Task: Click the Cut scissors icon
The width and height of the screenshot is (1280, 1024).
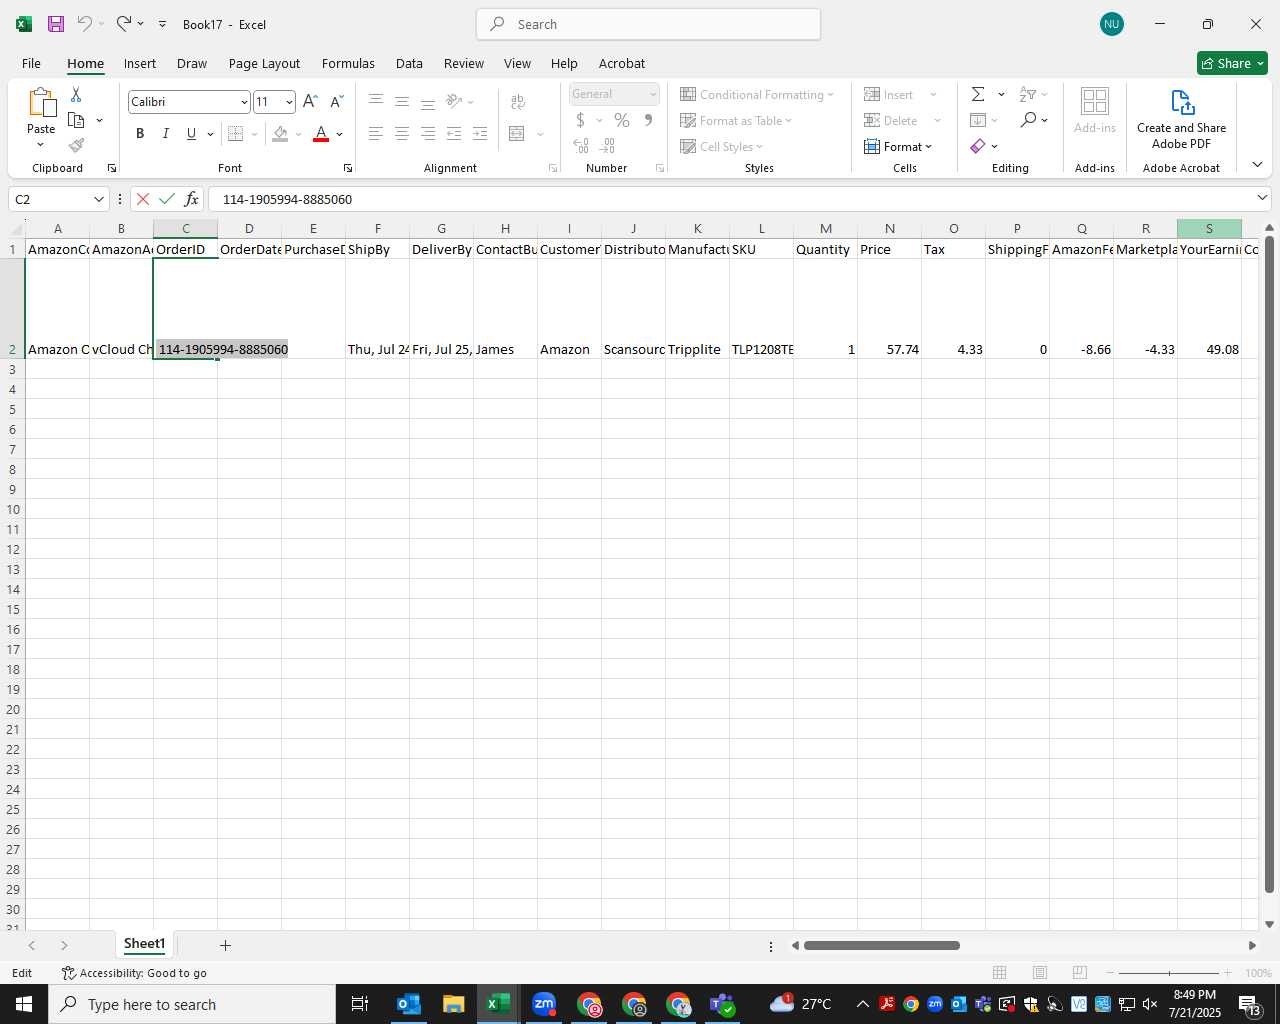Action: 76,94
